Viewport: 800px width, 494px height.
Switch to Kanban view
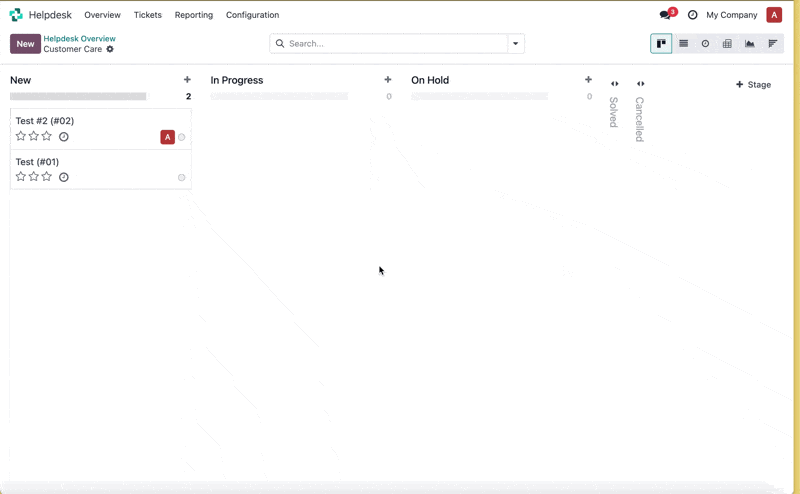[x=661, y=43]
